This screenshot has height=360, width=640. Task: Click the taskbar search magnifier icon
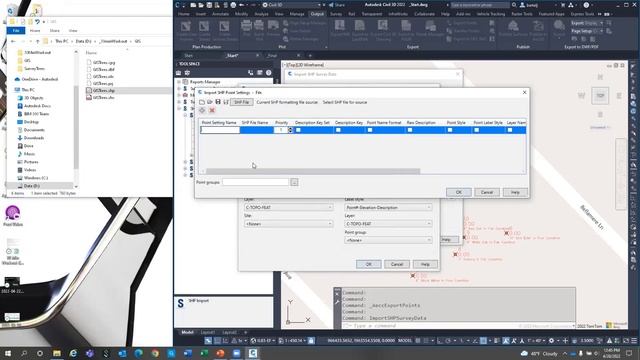tap(24, 353)
